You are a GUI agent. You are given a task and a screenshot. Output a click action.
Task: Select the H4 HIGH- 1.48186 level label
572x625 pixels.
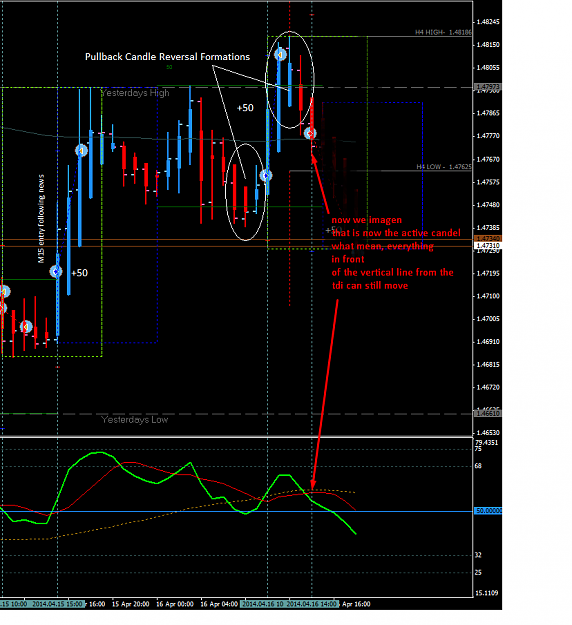pos(443,32)
